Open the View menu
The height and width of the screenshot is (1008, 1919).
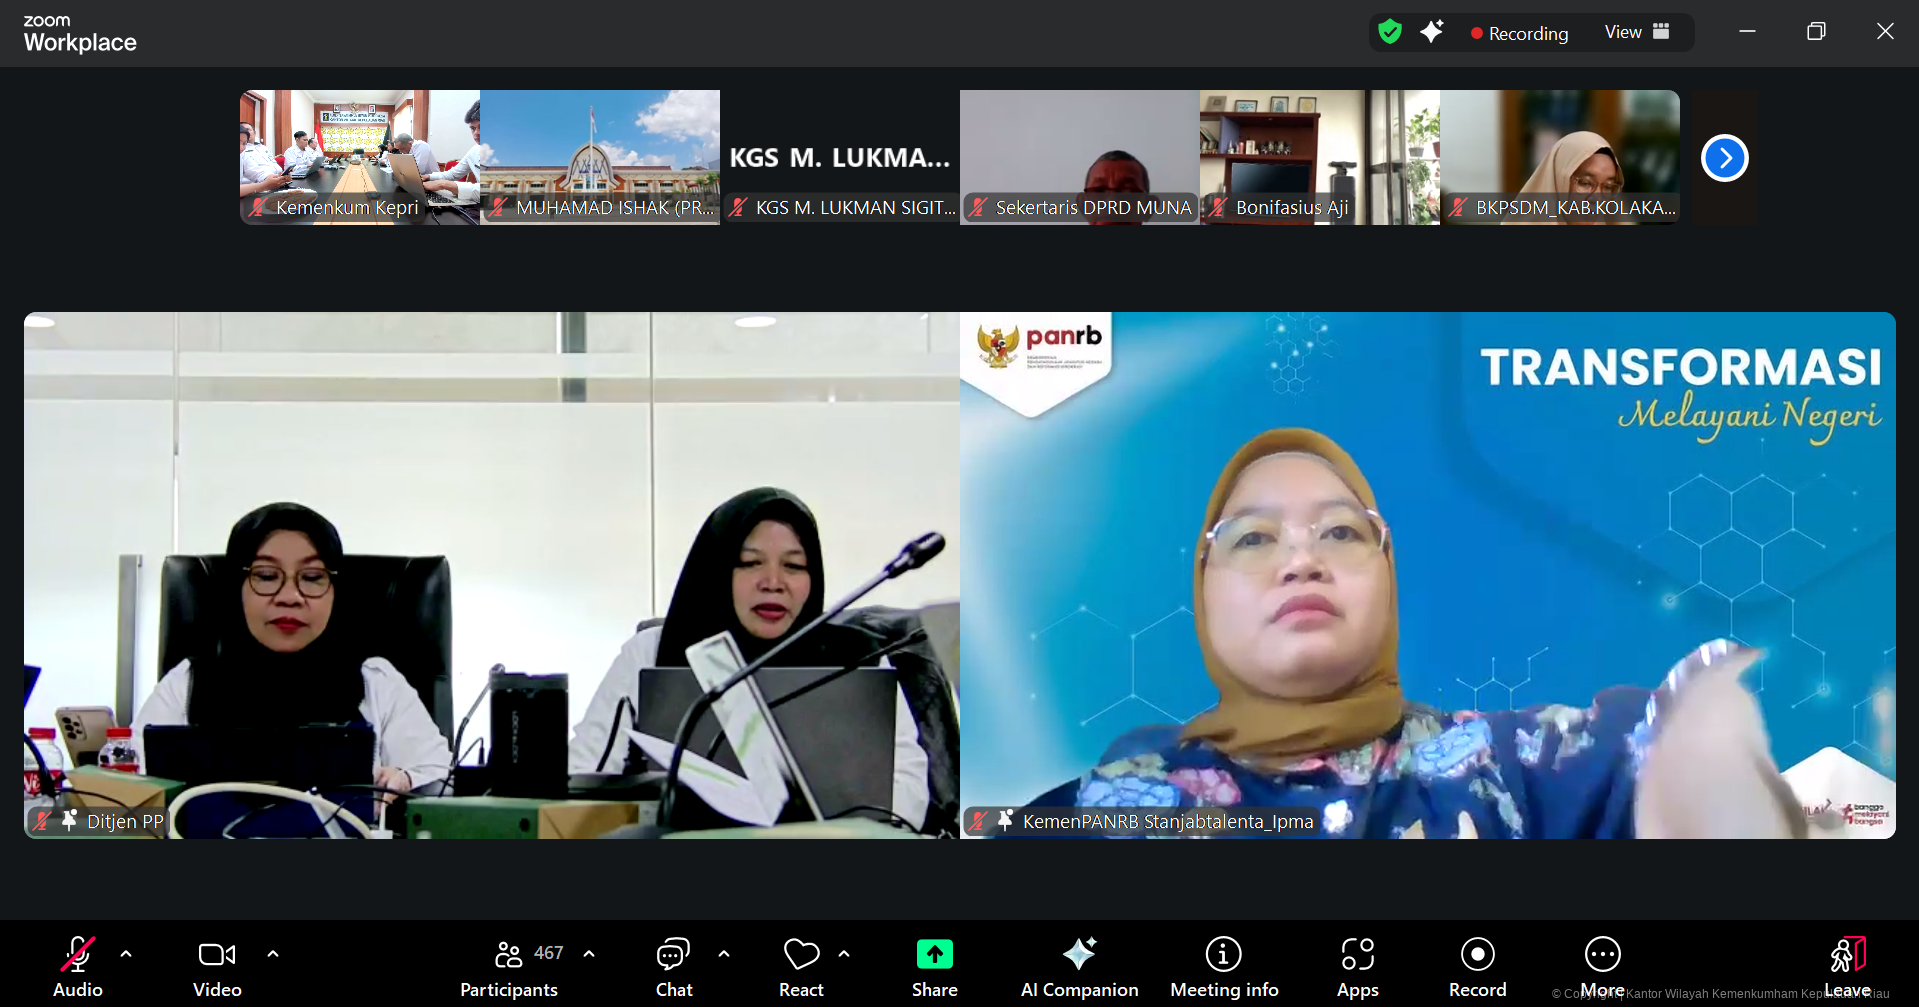pos(1636,32)
